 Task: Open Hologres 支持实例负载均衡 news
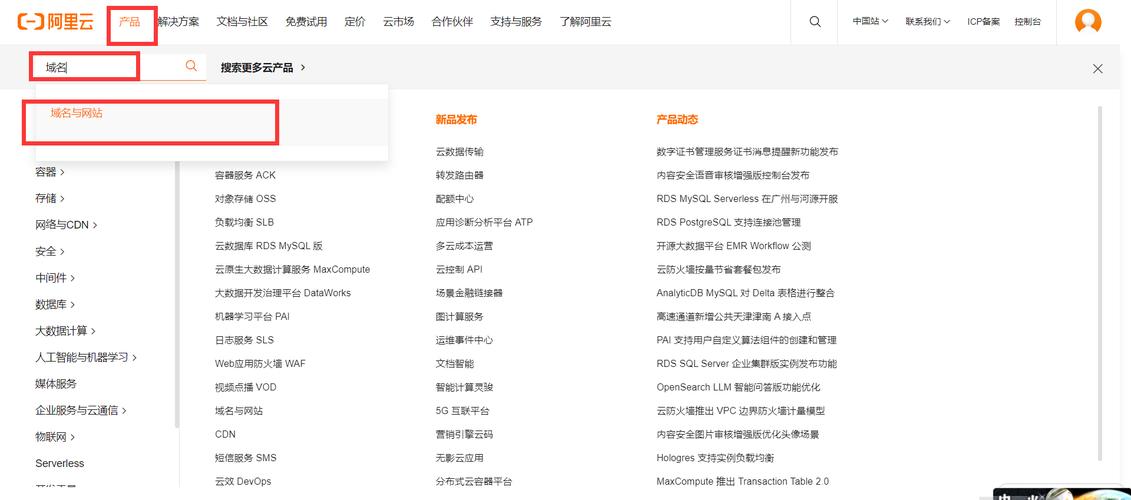[x=715, y=457]
